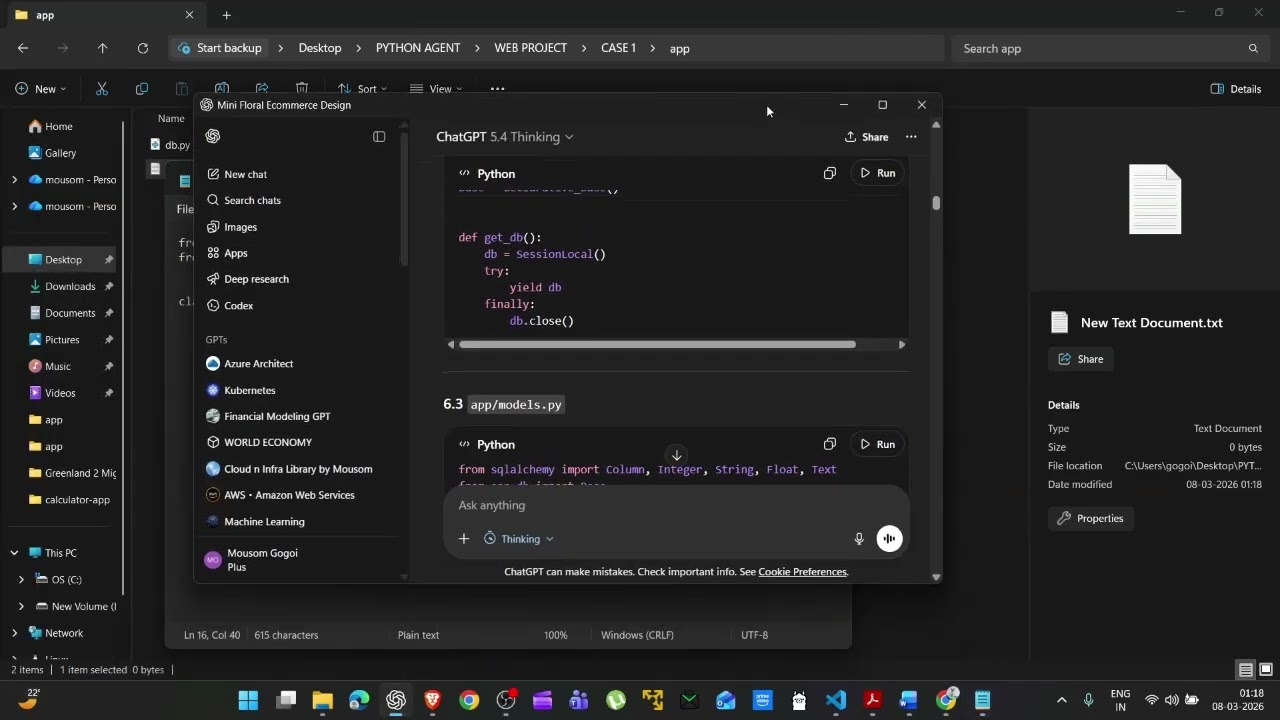The height and width of the screenshot is (720, 1280).
Task: Open New chat in ChatGPT sidebar
Action: (237, 174)
